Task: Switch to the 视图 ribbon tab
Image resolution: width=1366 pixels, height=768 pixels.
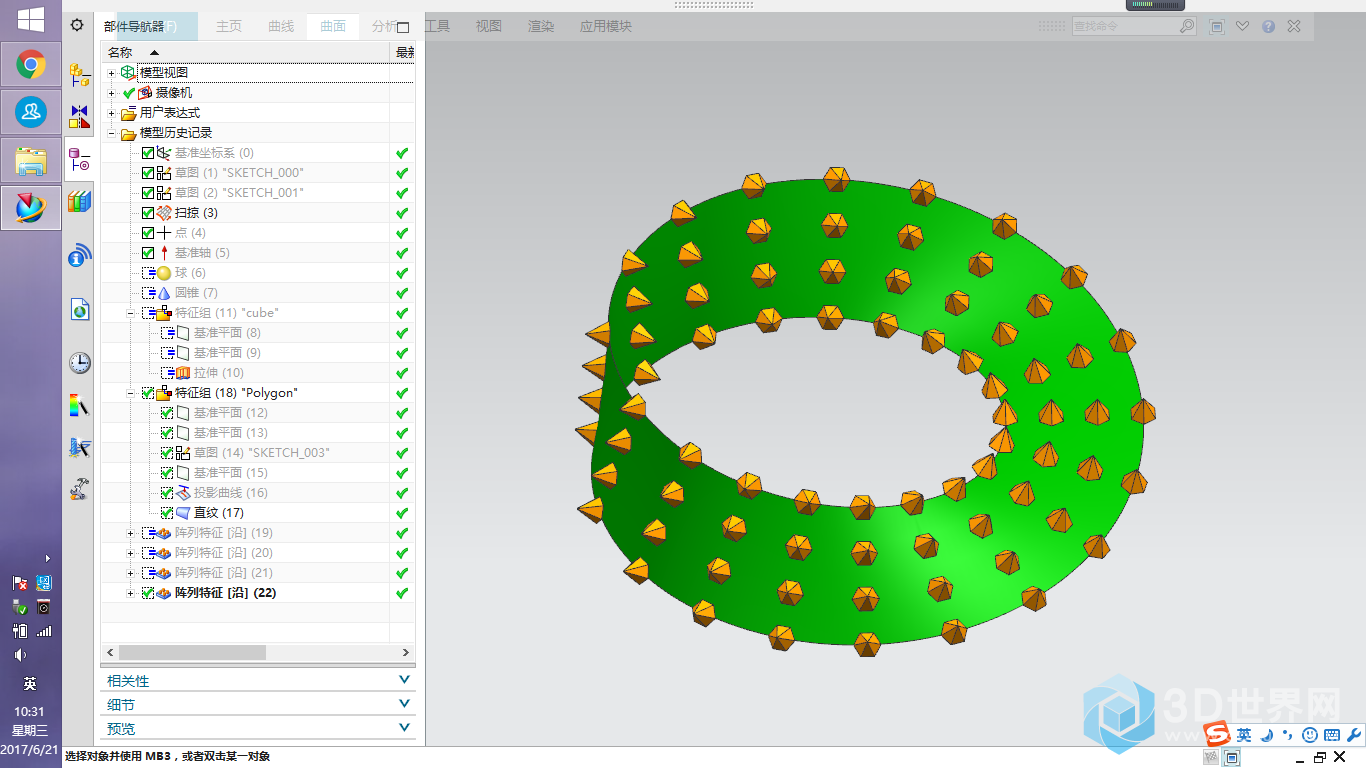Action: point(489,26)
